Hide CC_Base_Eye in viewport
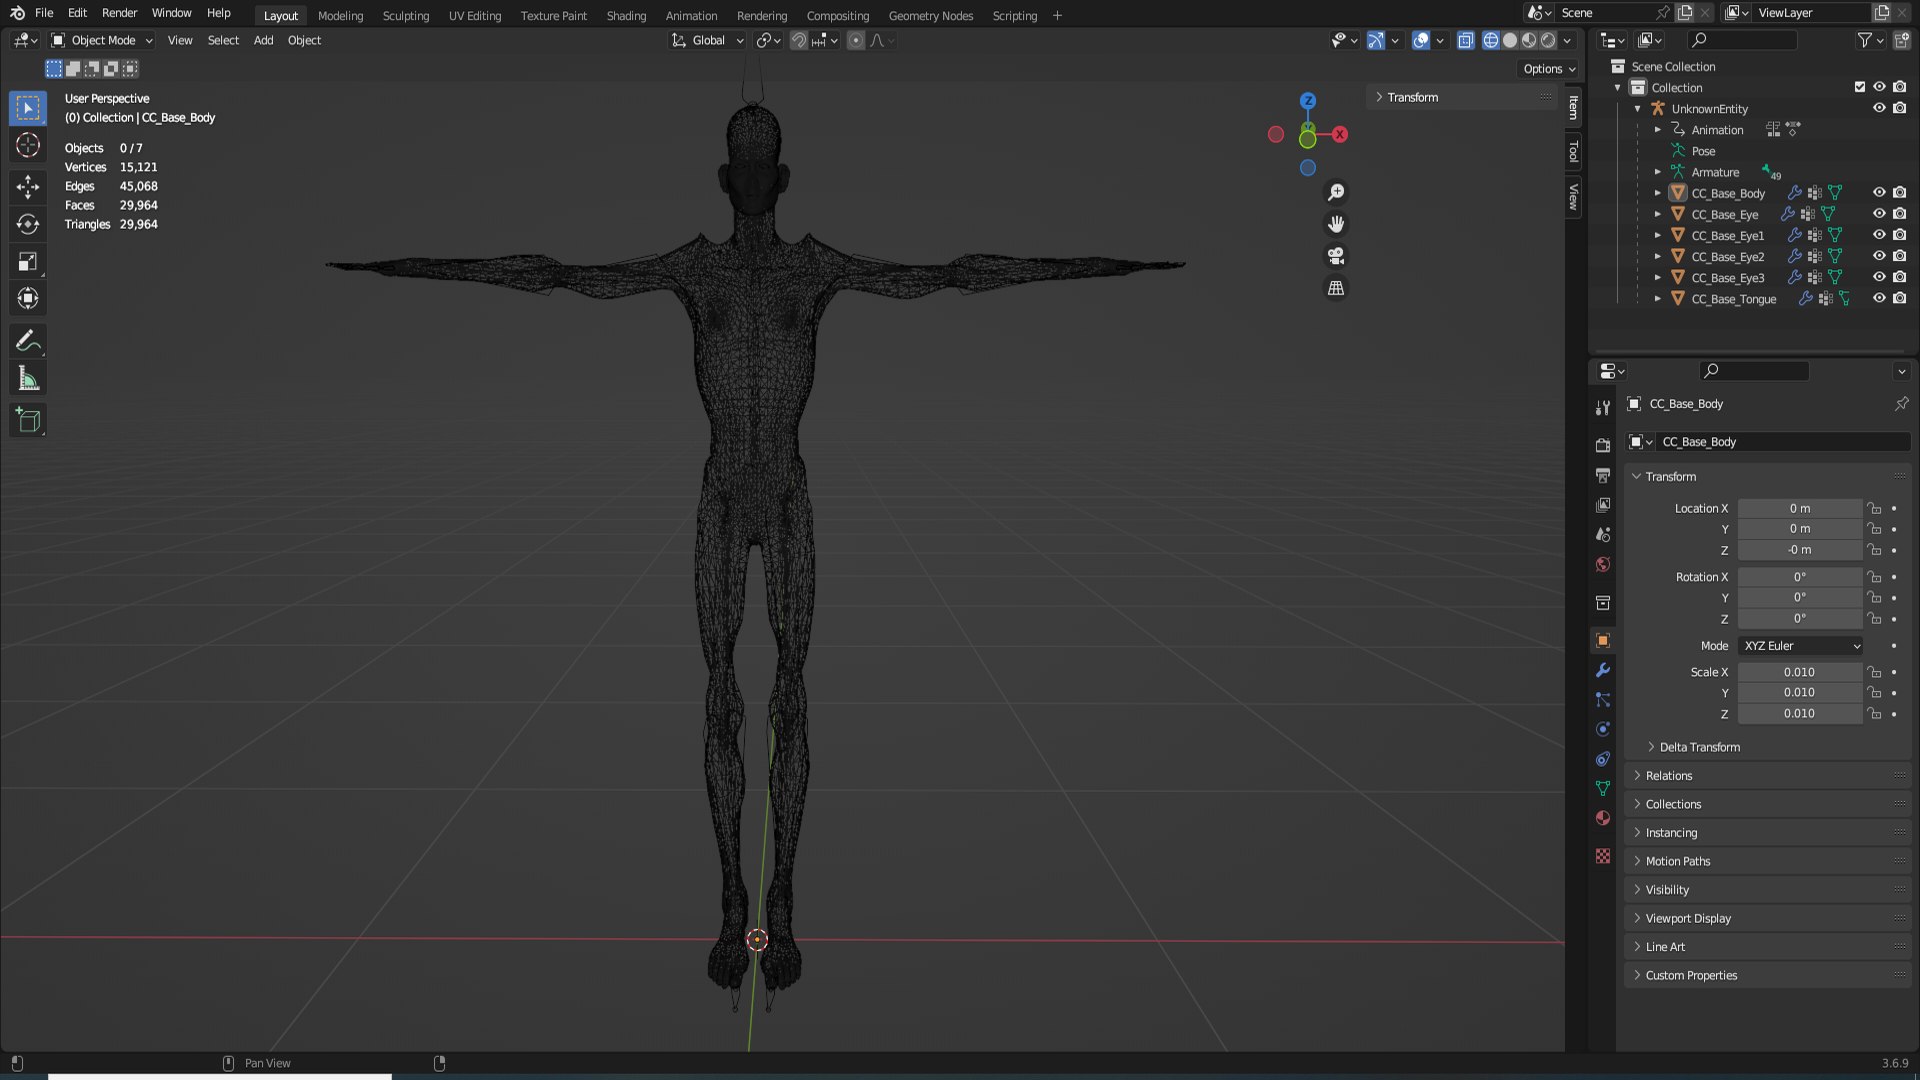 [x=1879, y=214]
